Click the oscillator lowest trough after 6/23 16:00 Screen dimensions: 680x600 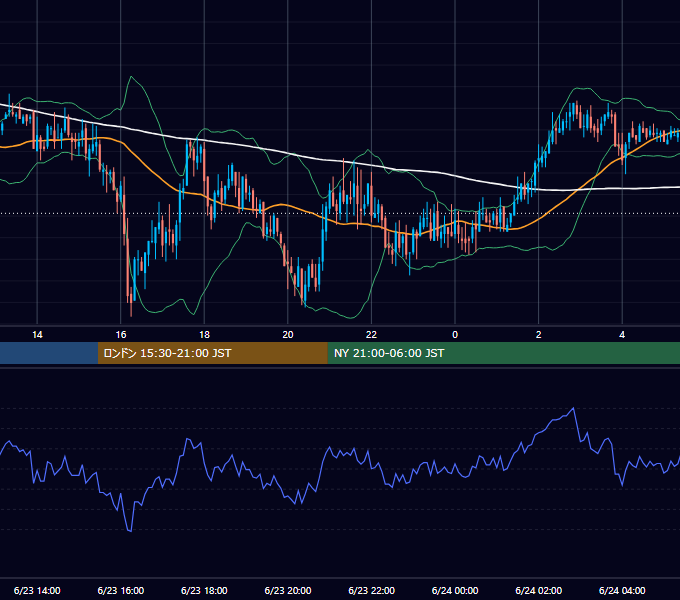tap(130, 530)
